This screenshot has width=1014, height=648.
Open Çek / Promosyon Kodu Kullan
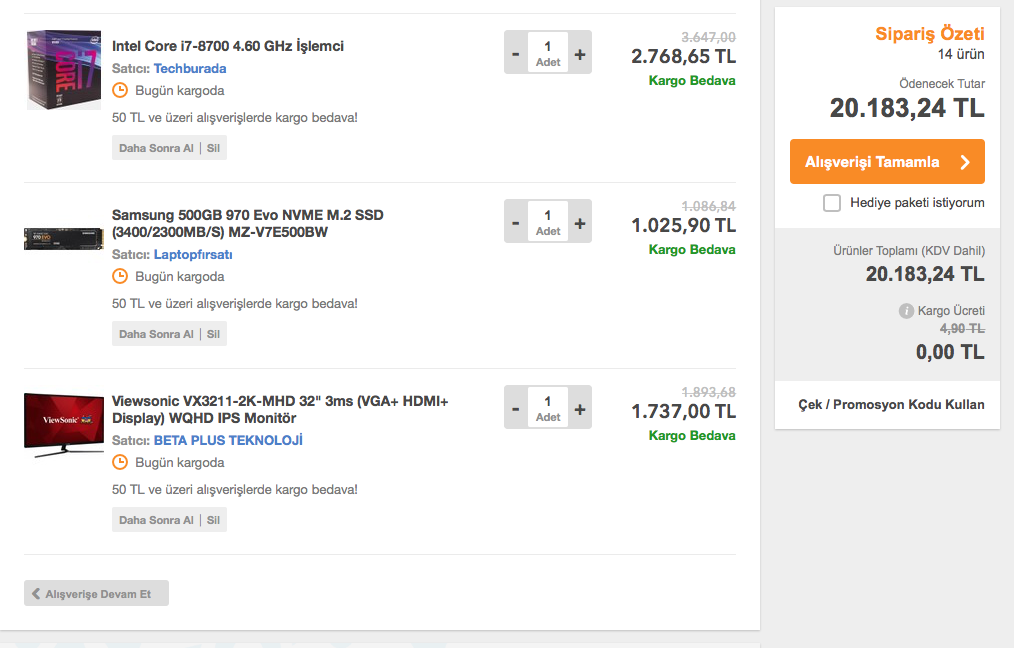point(891,405)
